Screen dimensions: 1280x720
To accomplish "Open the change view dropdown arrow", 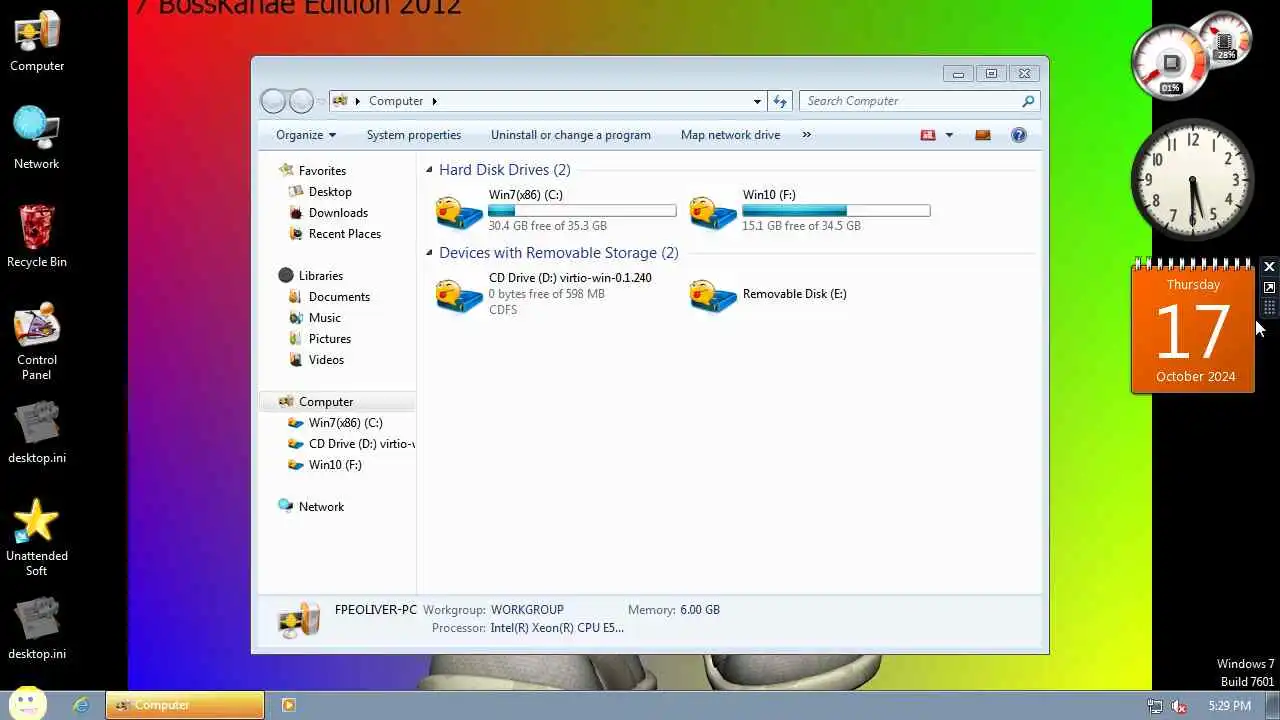I will tap(949, 135).
